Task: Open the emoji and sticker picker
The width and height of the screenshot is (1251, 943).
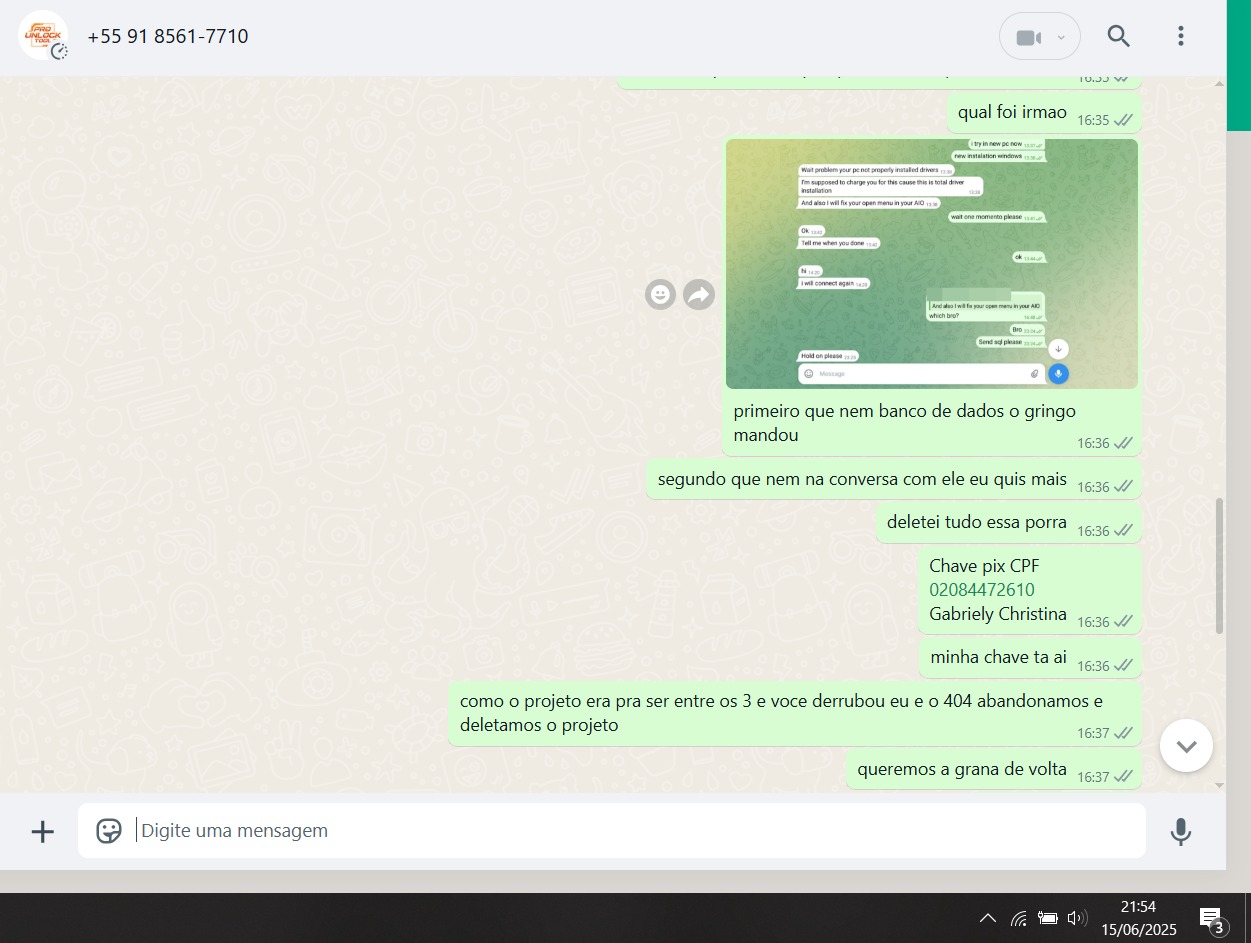Action: [x=108, y=831]
